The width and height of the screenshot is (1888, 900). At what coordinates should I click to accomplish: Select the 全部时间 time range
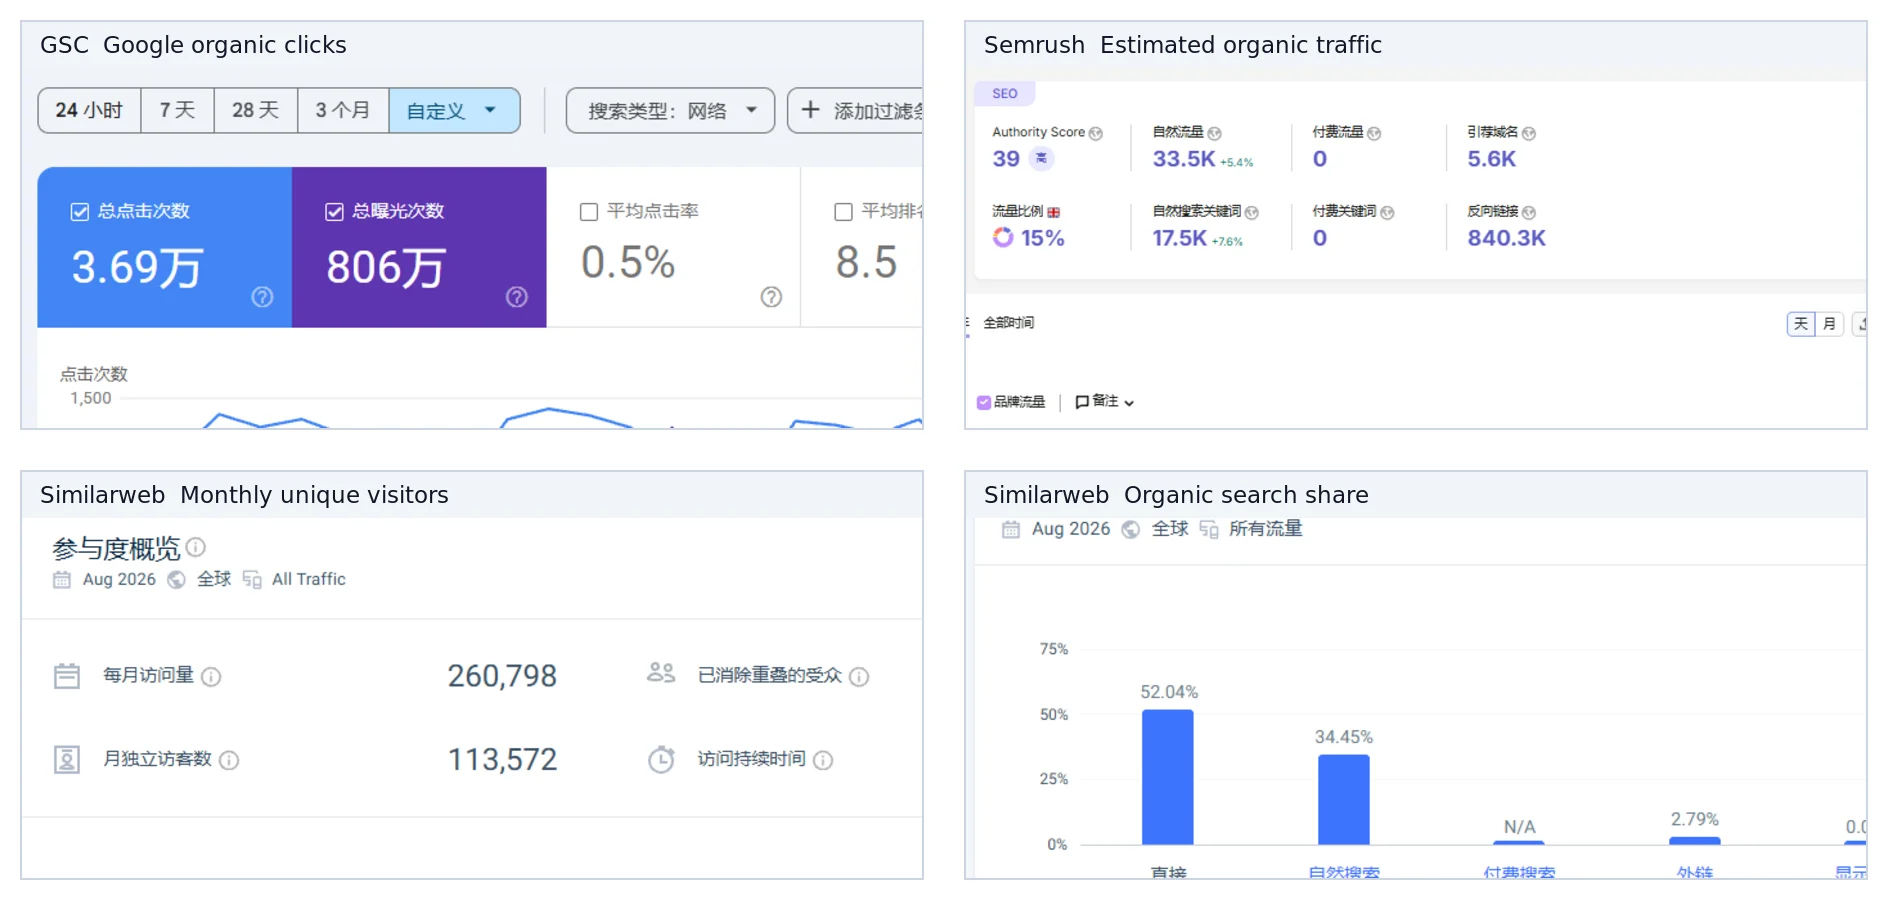click(x=1009, y=322)
